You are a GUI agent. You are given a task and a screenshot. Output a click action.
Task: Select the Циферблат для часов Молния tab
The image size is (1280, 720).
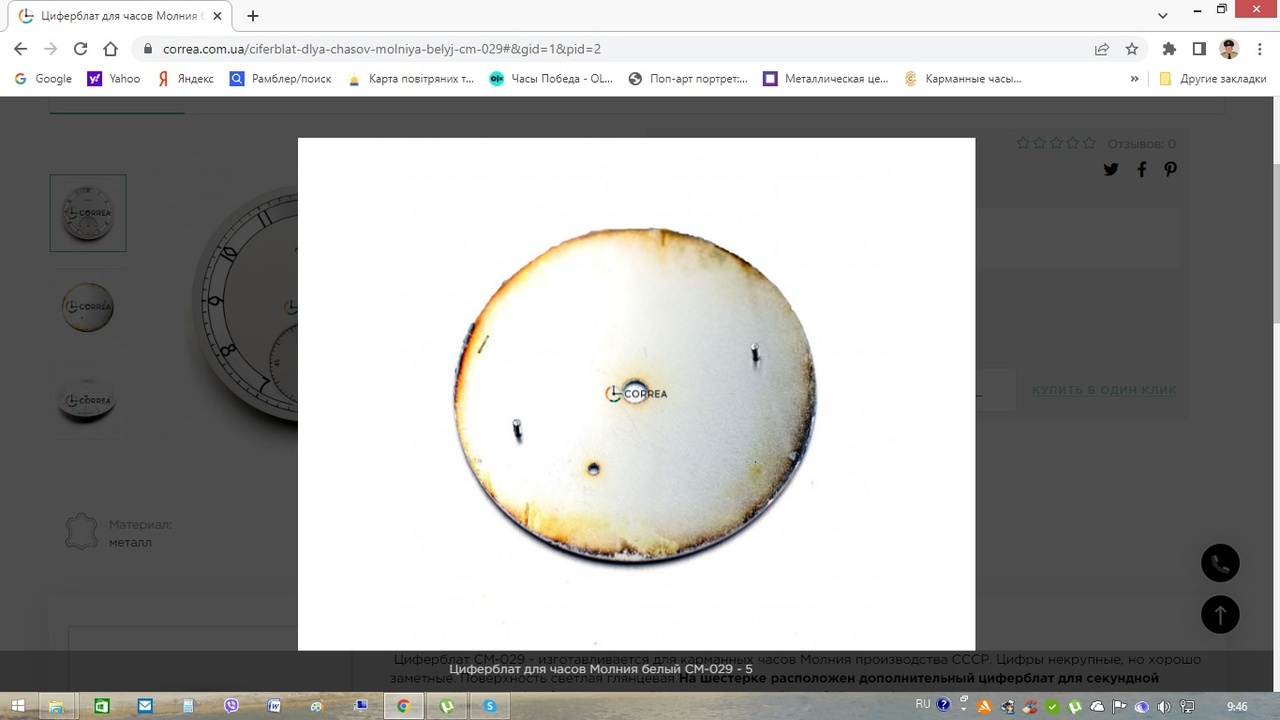coord(120,16)
